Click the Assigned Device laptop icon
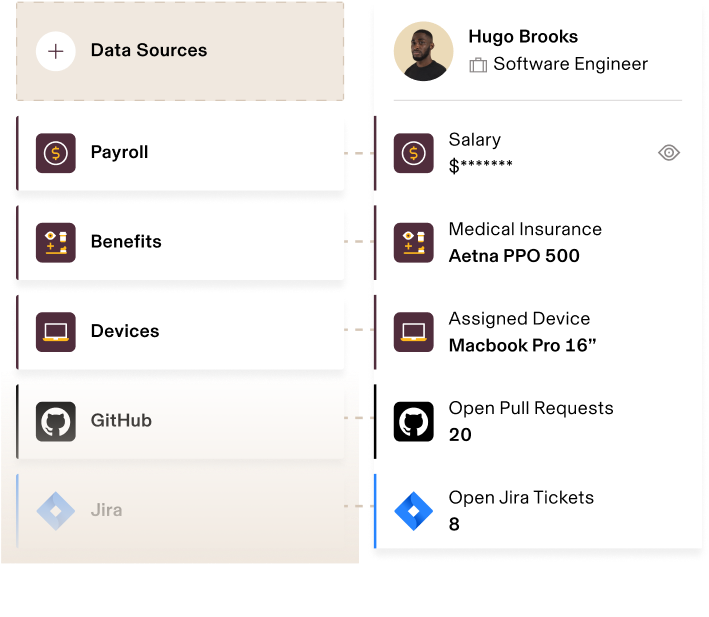The width and height of the screenshot is (709, 617). pos(413,332)
